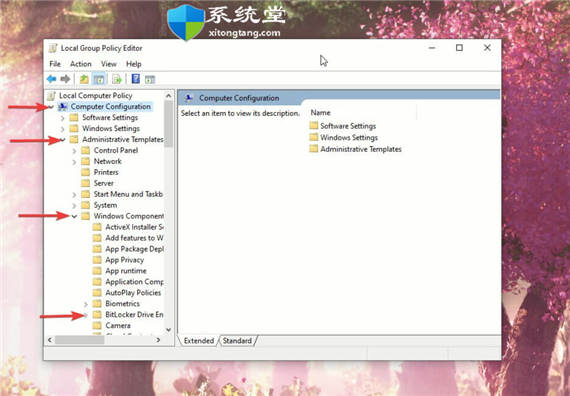This screenshot has height=396, width=570.
Task: Click the tree vertical scrollbar thumb
Action: click(168, 124)
